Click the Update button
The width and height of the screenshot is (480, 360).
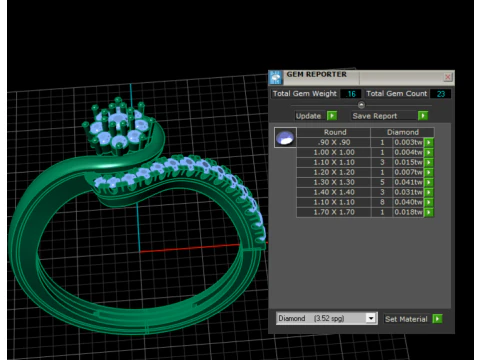(308, 116)
